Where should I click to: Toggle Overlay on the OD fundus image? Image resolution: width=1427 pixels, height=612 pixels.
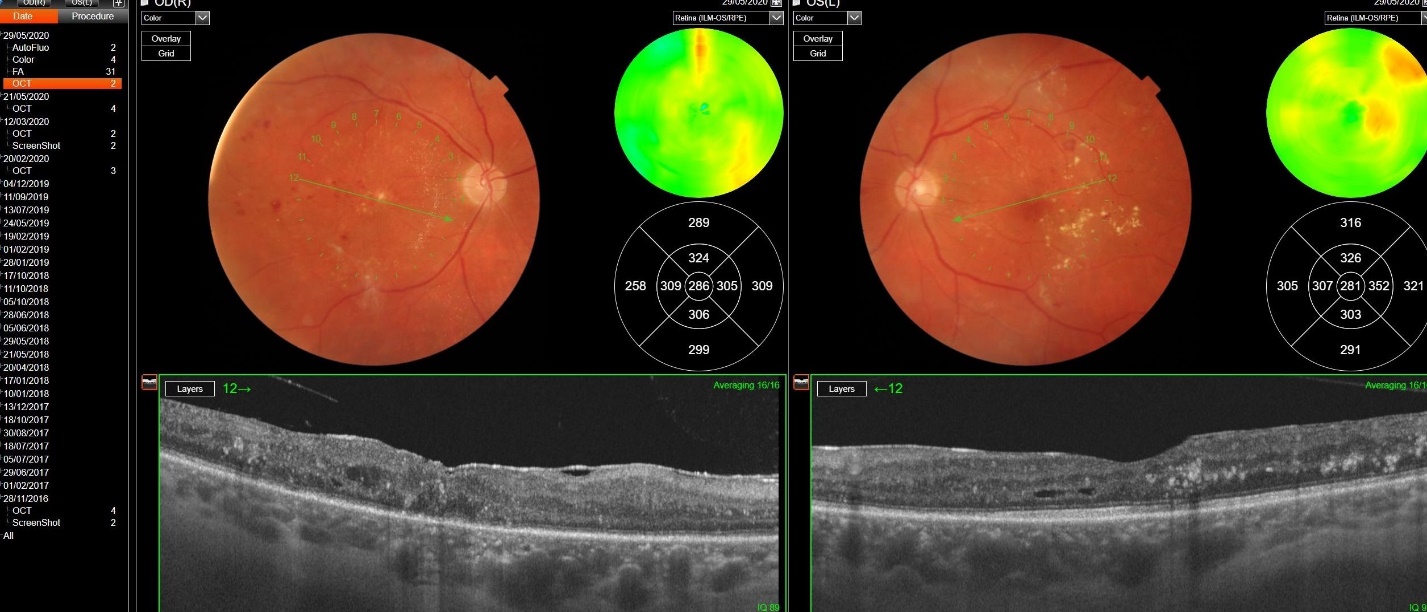click(166, 39)
